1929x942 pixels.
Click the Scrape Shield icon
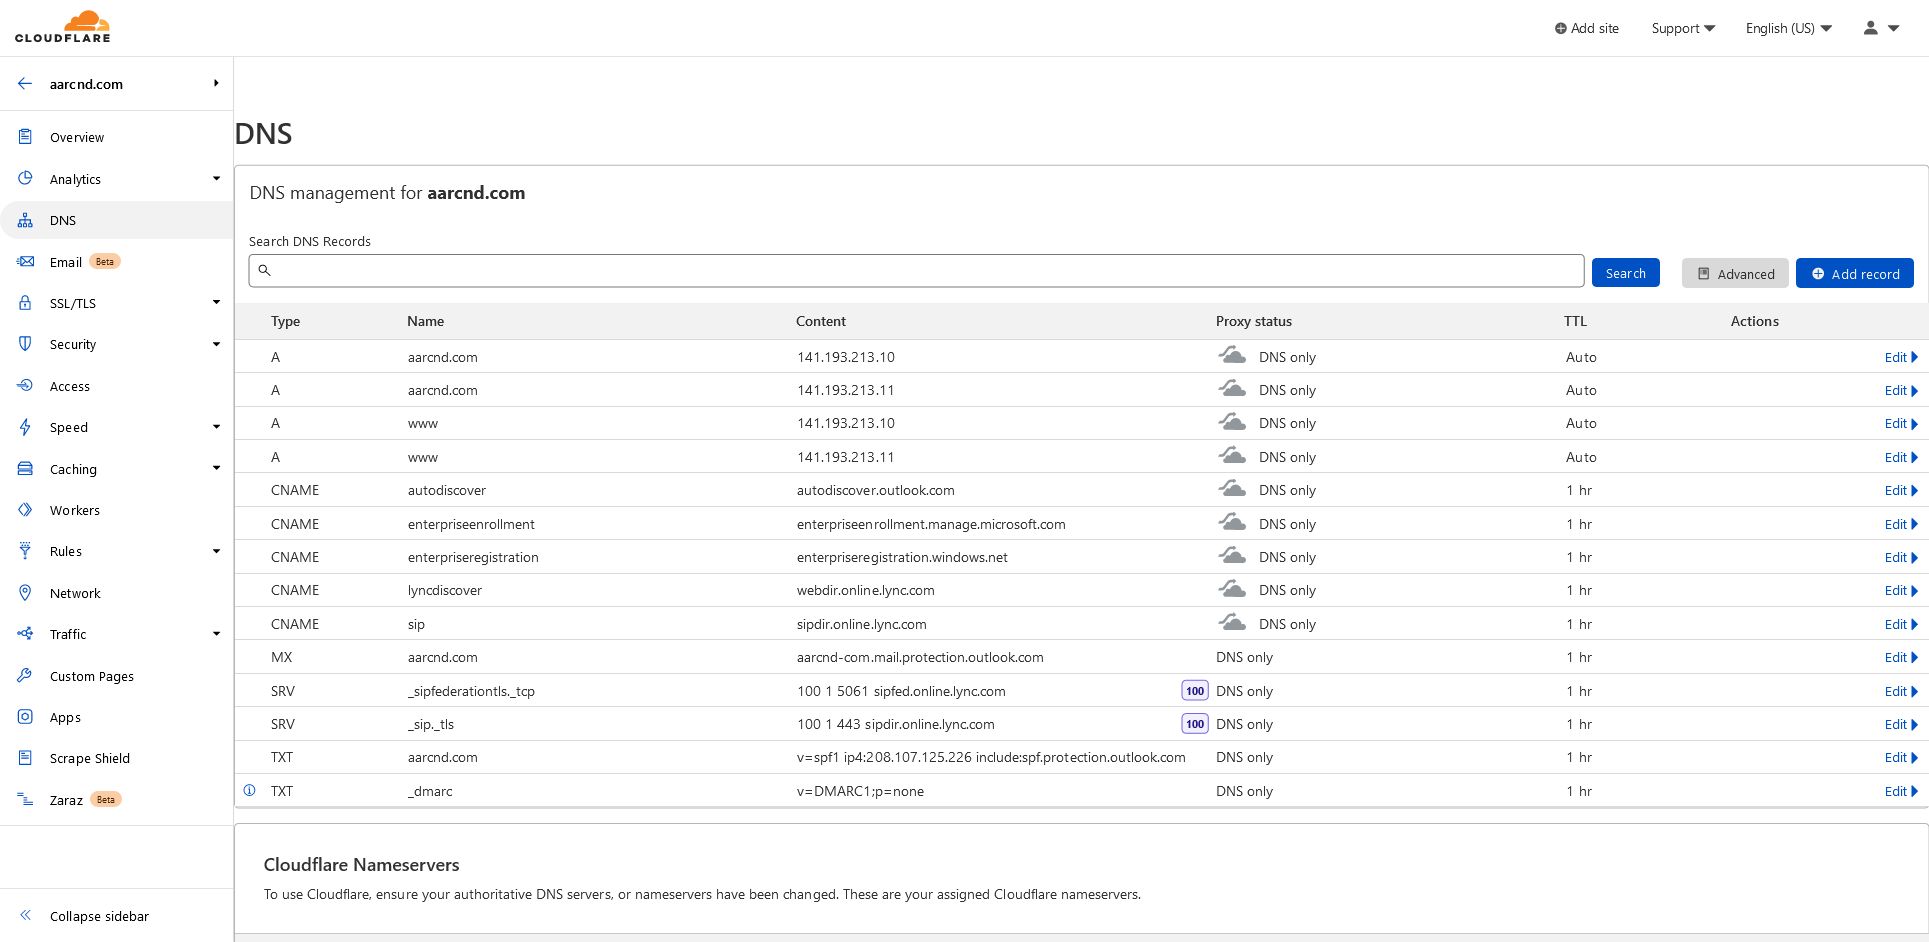(x=26, y=758)
